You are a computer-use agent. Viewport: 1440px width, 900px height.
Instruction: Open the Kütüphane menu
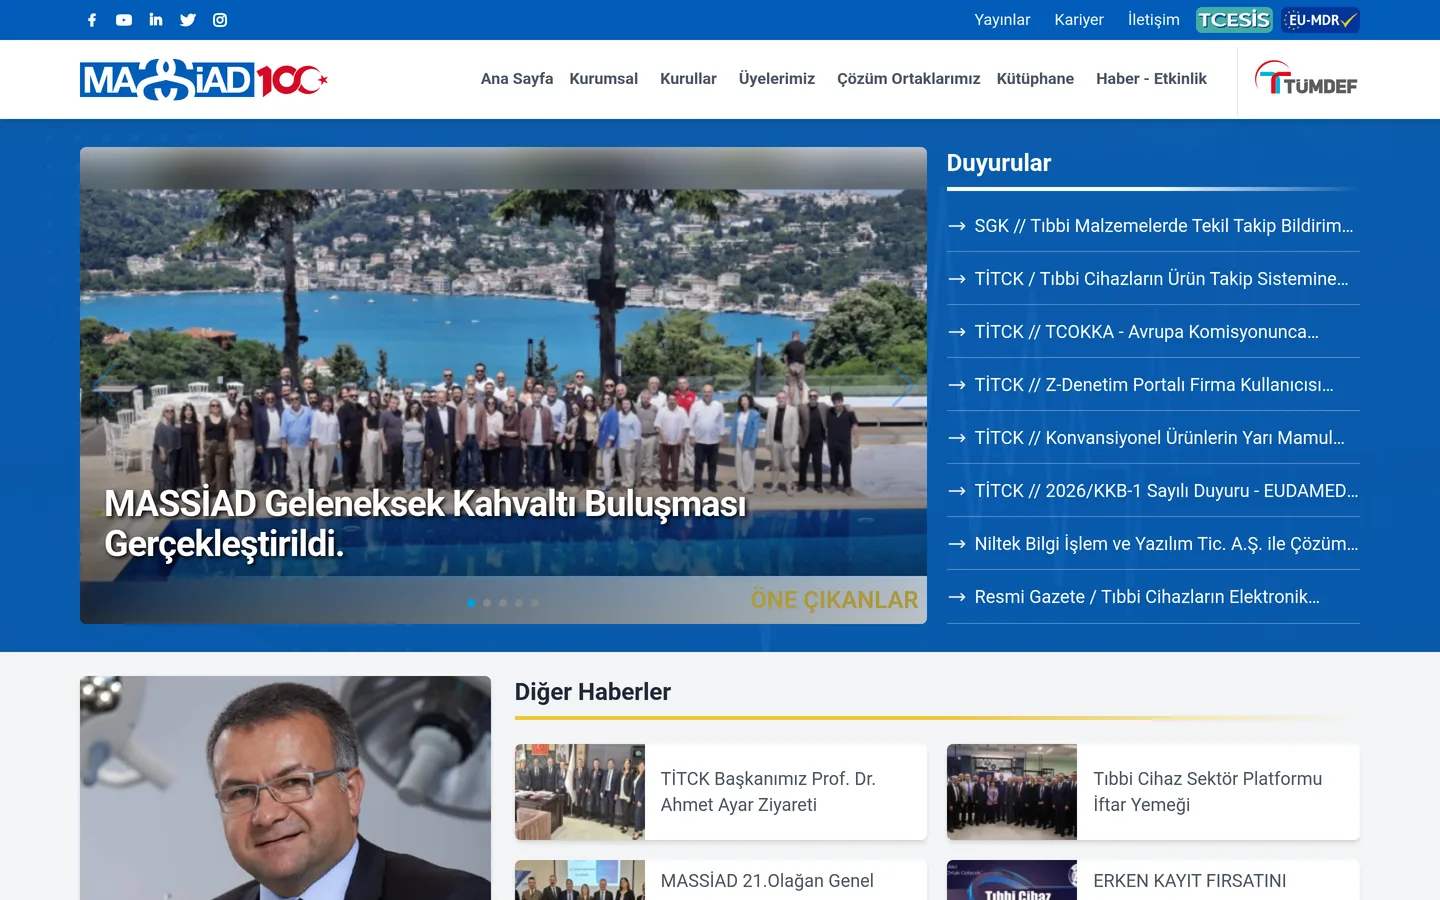[x=1035, y=79]
